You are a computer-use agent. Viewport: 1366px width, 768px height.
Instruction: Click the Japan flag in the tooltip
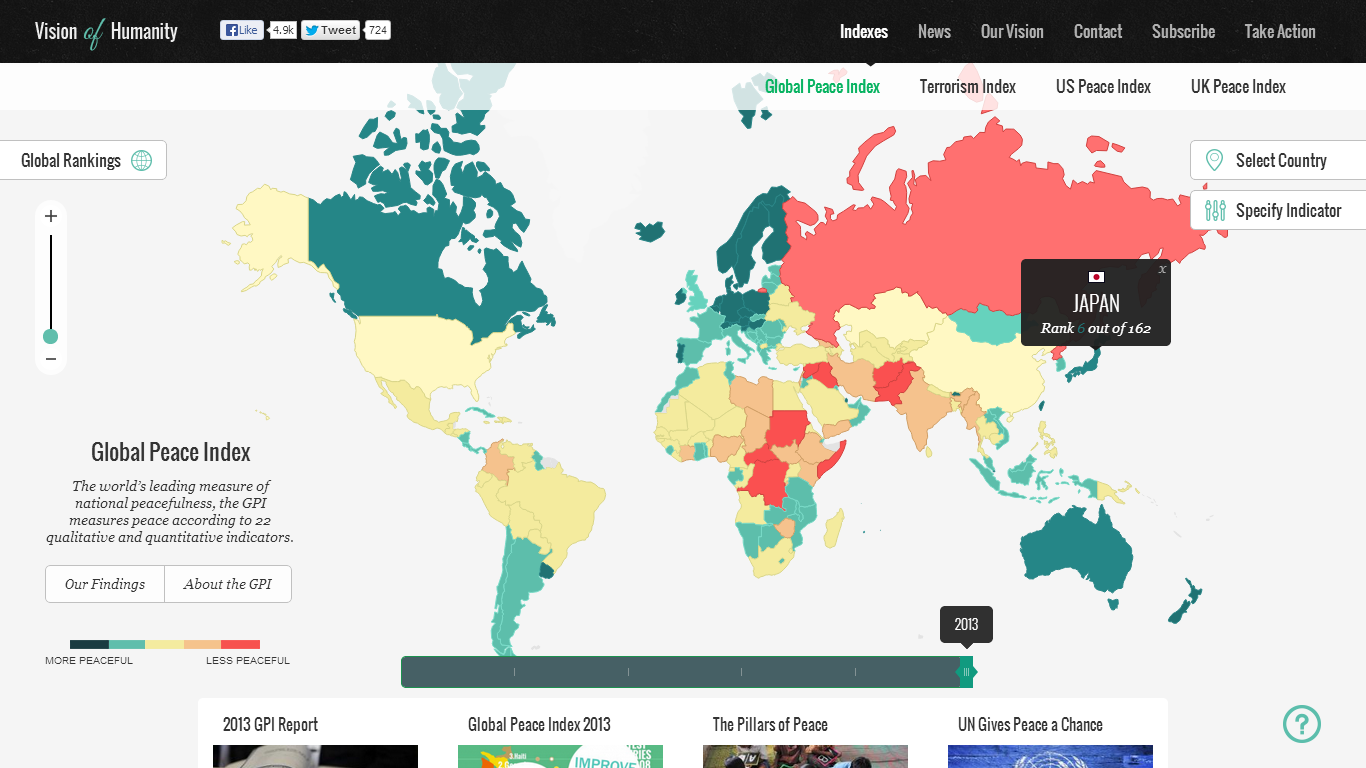[1096, 277]
